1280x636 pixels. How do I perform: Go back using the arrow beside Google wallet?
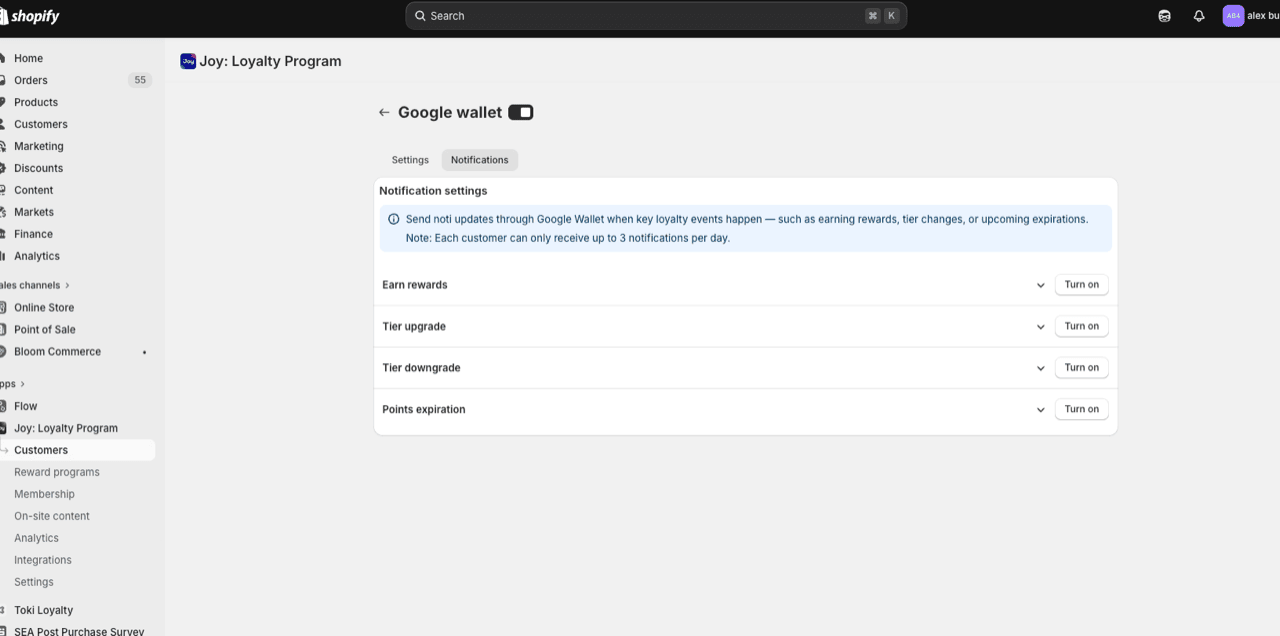coord(384,112)
